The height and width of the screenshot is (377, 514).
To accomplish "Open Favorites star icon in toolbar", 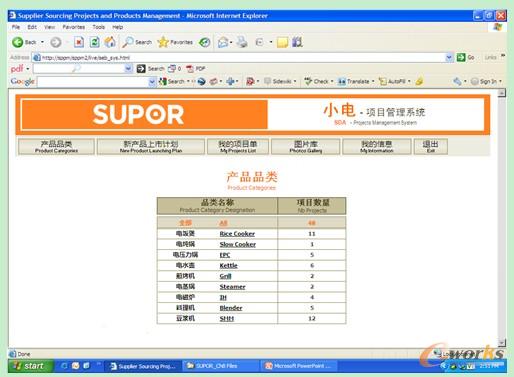I will tap(175, 42).
